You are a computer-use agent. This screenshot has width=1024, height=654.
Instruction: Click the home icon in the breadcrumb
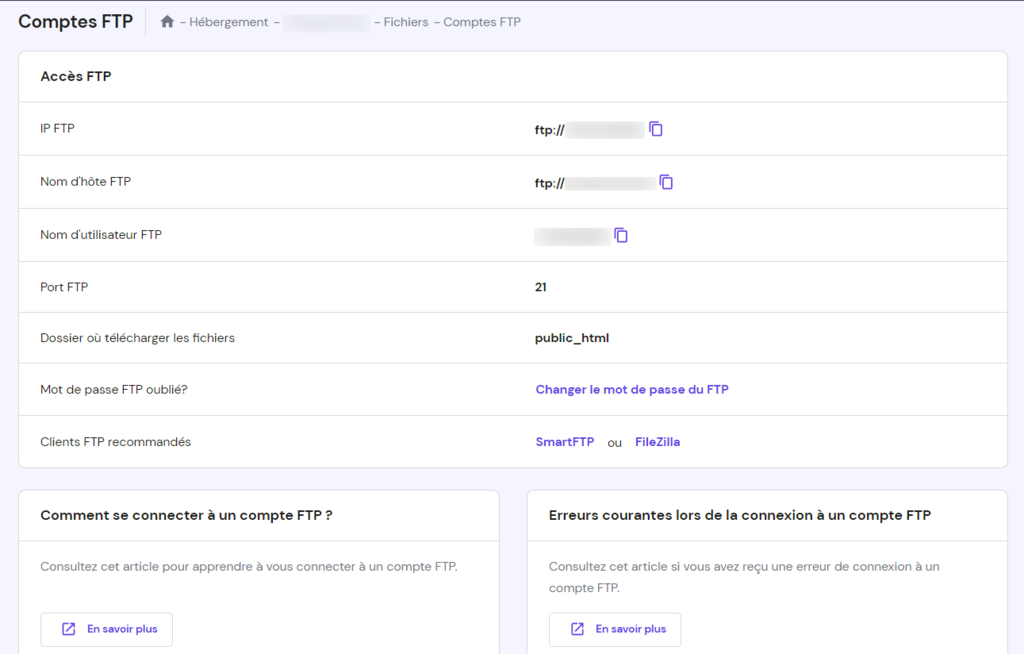tap(167, 21)
